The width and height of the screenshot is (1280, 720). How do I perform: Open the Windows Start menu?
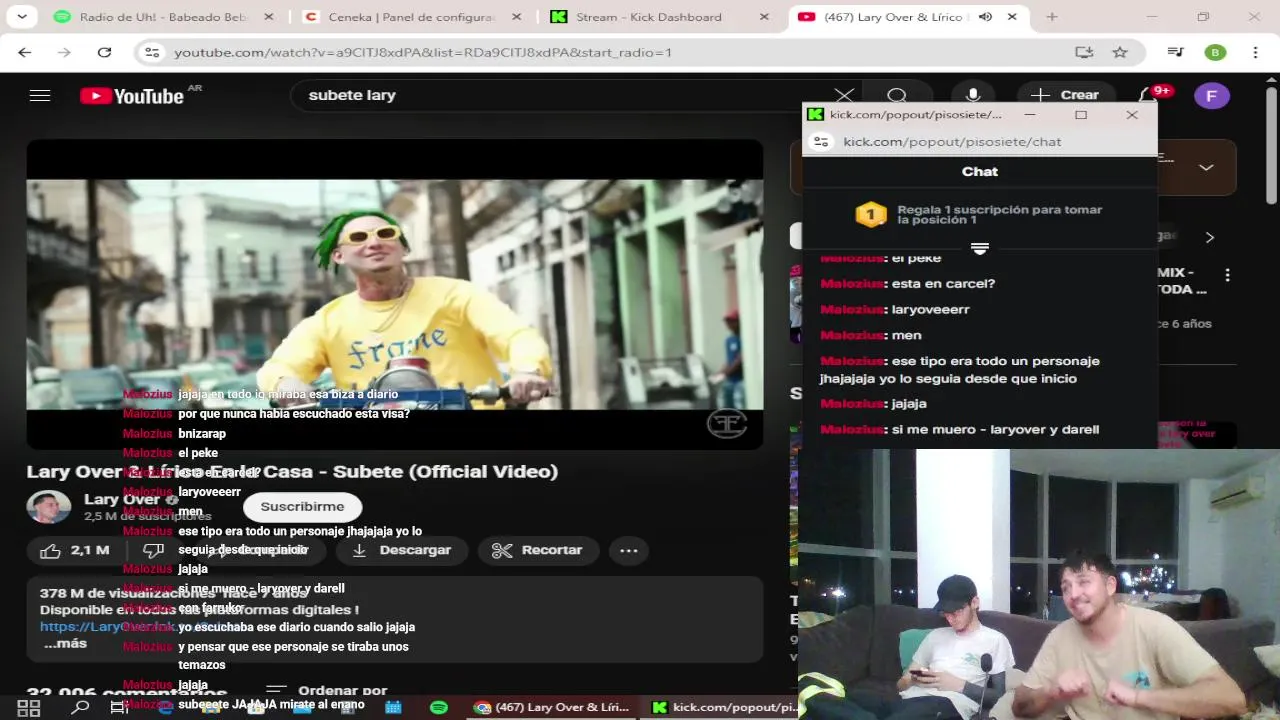(28, 707)
